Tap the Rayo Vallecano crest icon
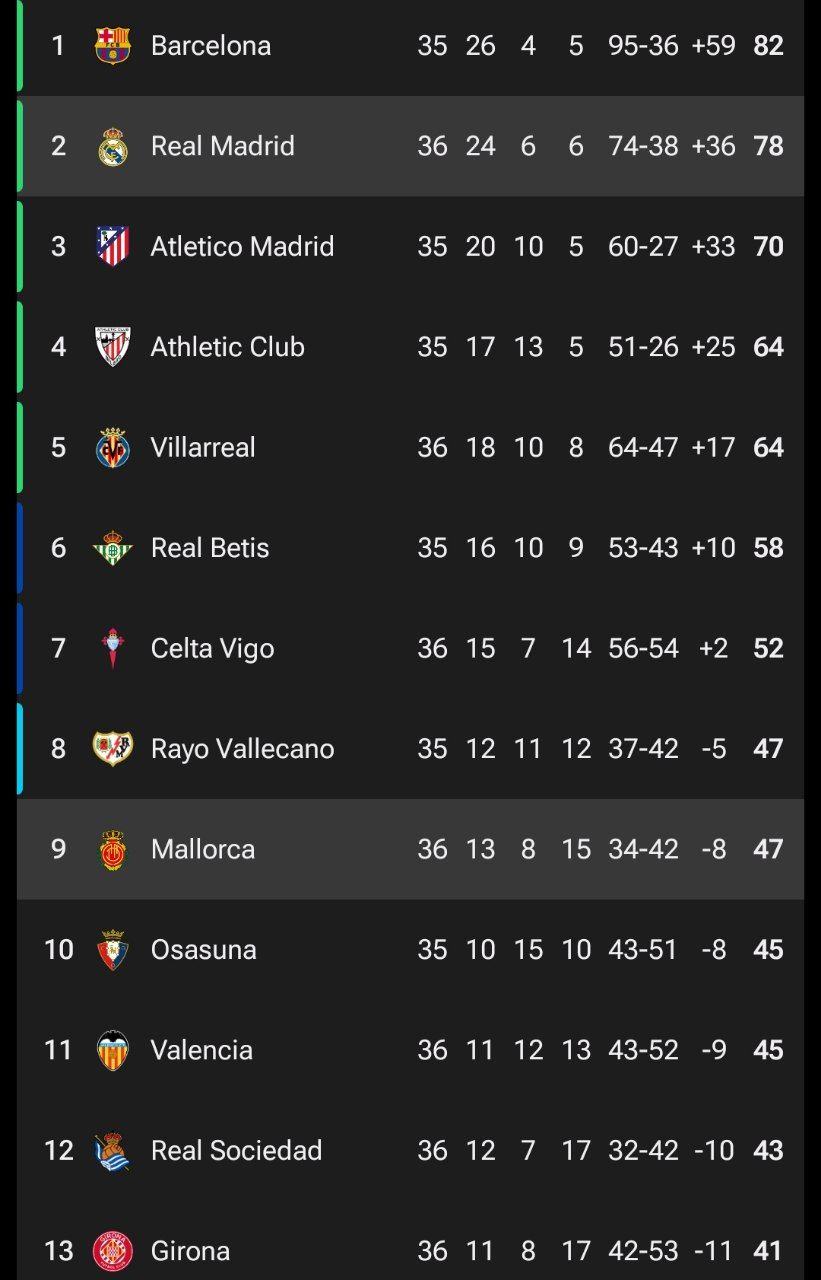This screenshot has height=1280, width=821. pyautogui.click(x=112, y=749)
